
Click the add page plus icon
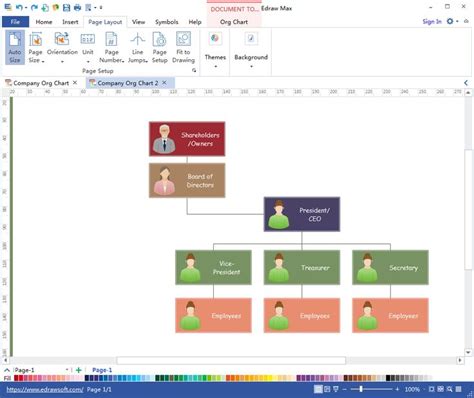click(79, 370)
